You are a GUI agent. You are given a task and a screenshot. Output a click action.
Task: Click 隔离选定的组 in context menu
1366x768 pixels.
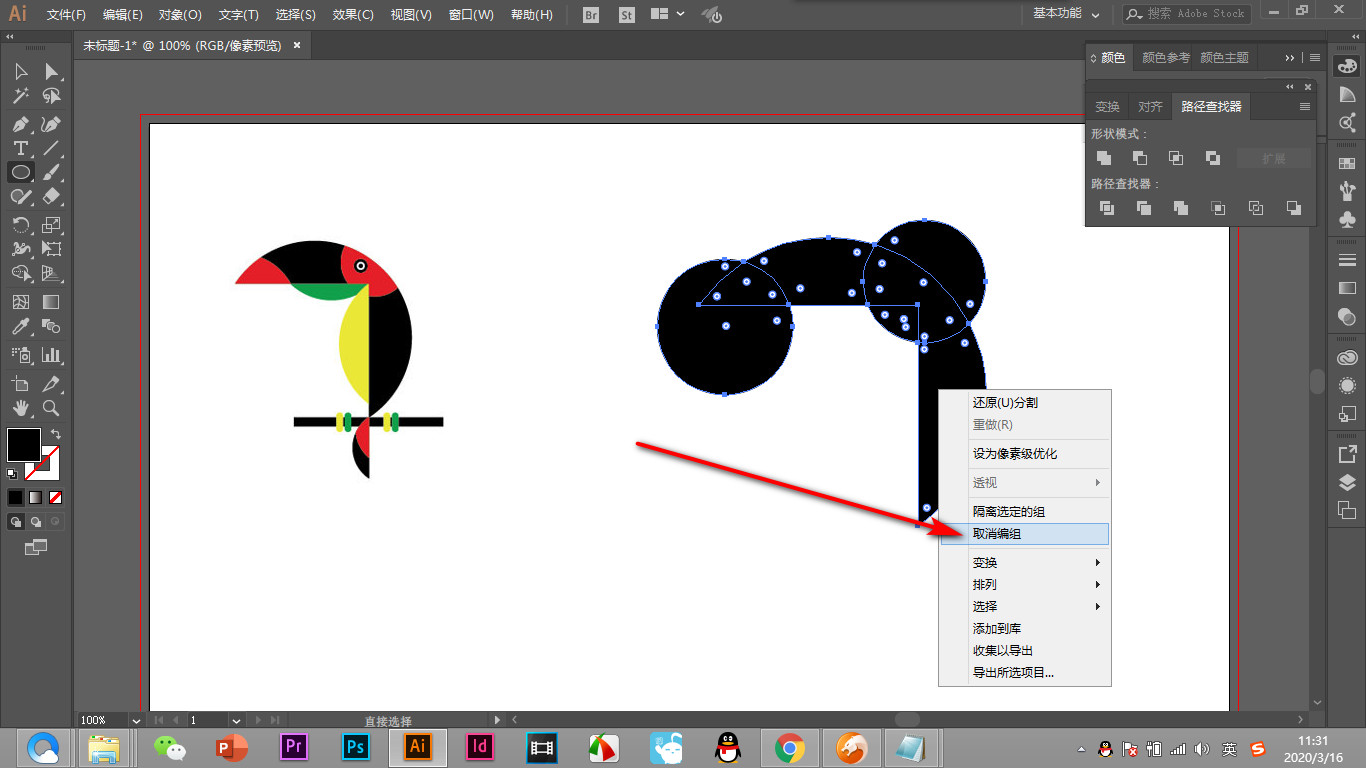click(x=1025, y=512)
